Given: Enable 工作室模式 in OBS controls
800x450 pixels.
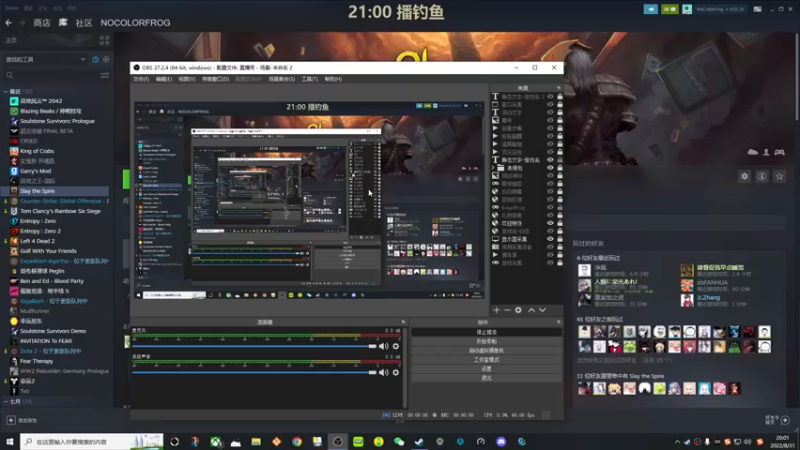Looking at the screenshot, I should pyautogui.click(x=486, y=360).
